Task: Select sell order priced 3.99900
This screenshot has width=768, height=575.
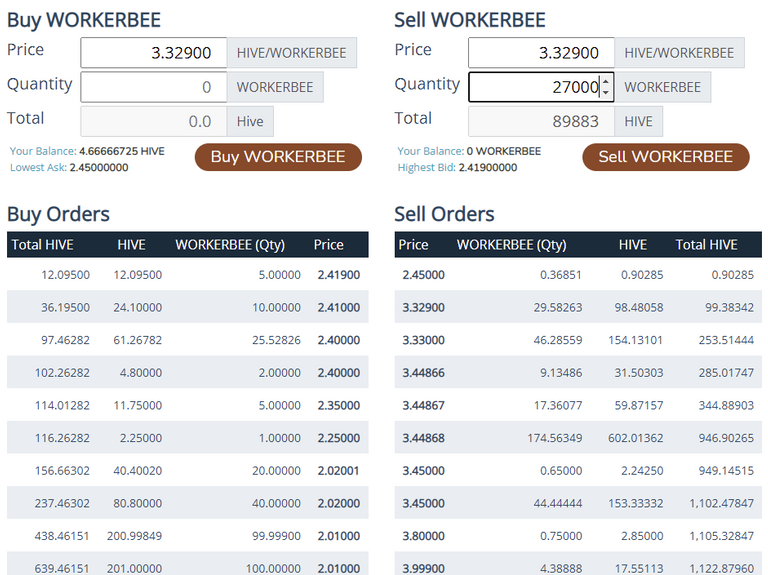Action: [x=578, y=564]
